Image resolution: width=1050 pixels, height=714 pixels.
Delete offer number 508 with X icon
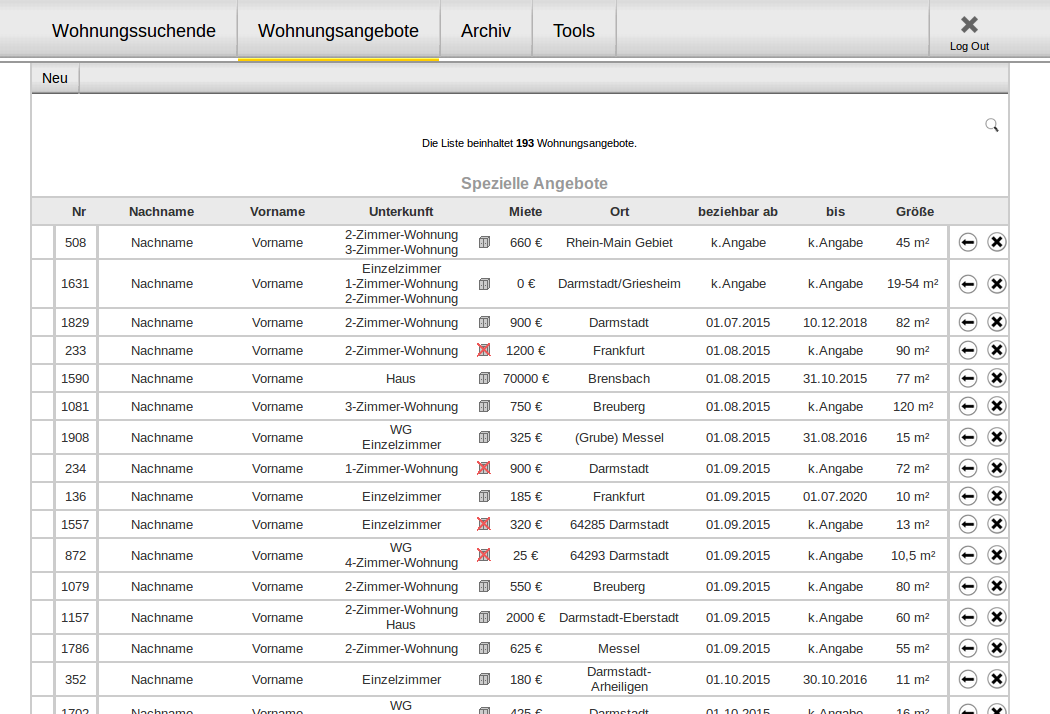[996, 242]
